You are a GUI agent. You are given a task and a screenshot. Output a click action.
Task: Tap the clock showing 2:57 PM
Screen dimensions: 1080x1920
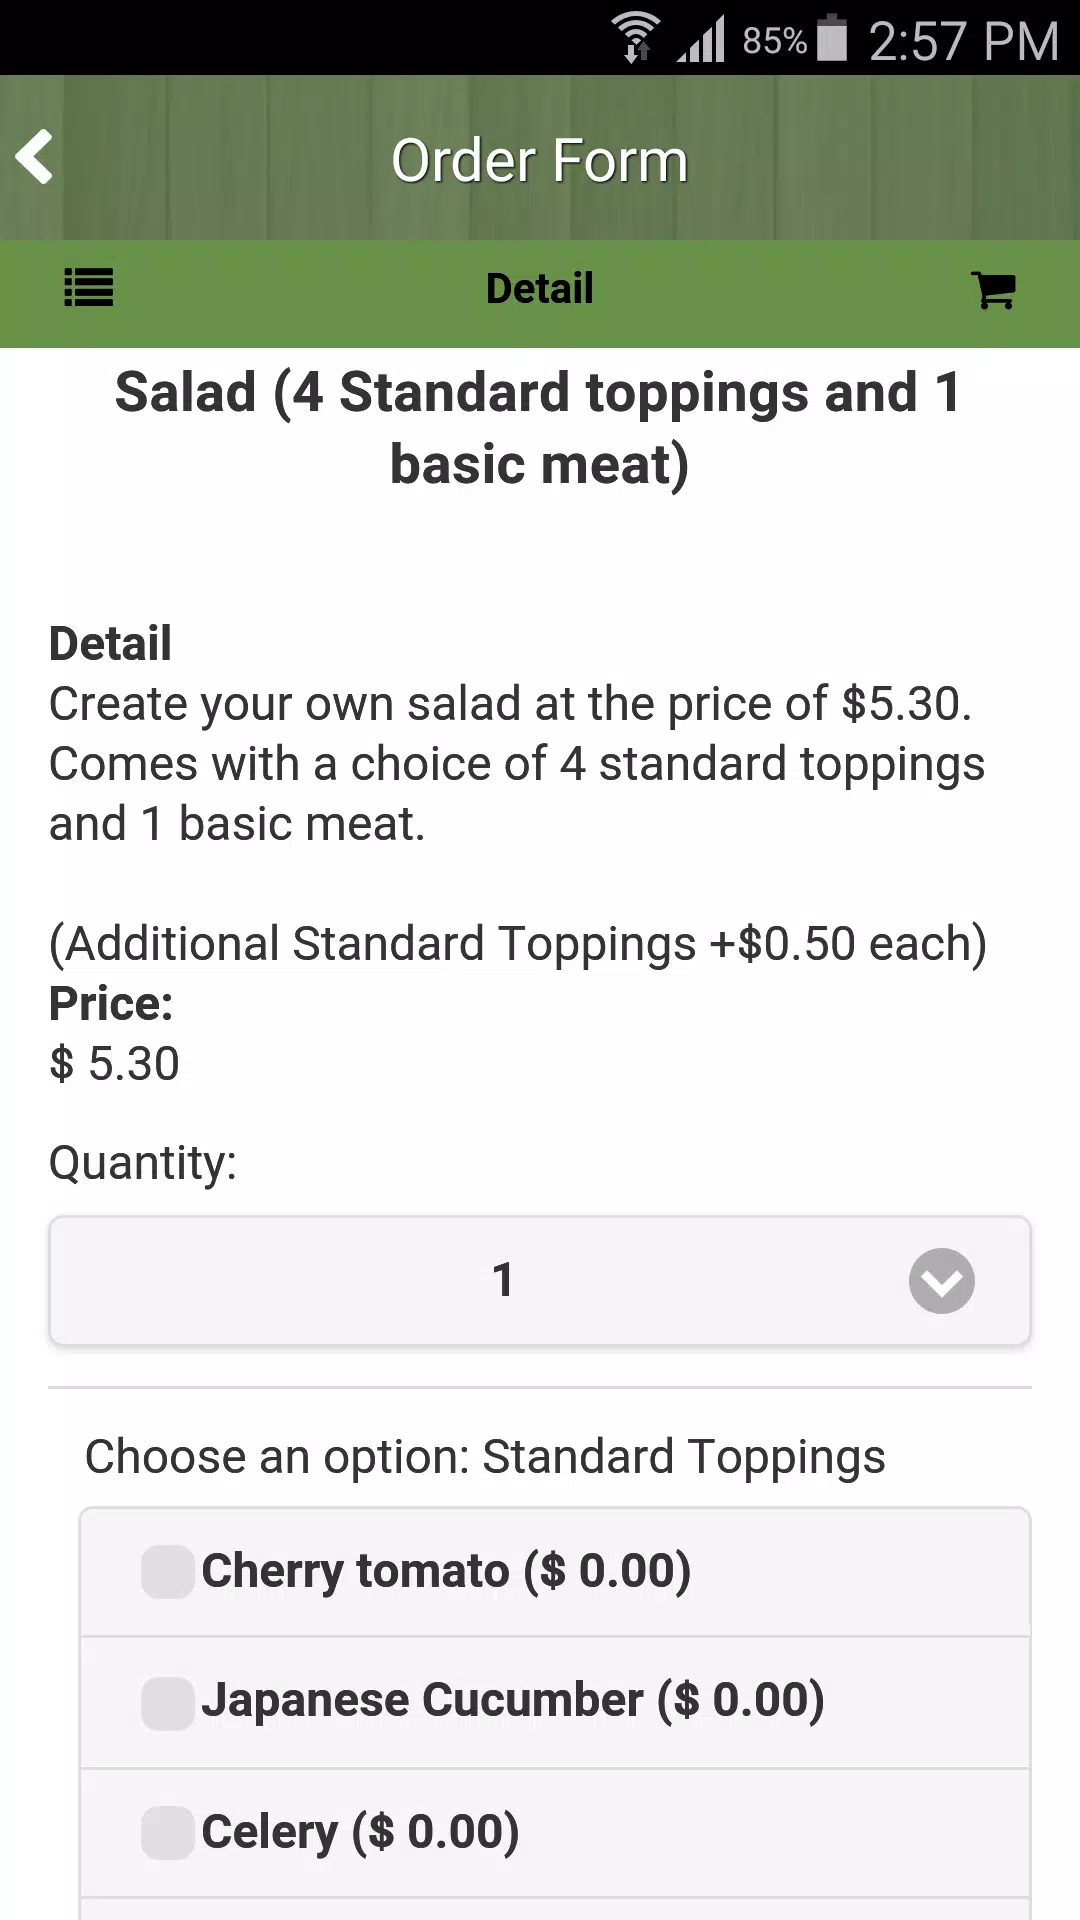point(963,41)
